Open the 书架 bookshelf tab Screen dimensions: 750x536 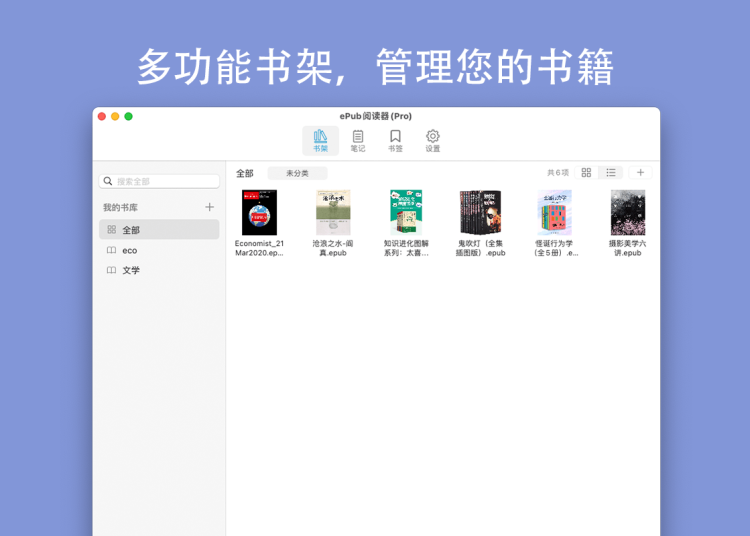pos(320,140)
